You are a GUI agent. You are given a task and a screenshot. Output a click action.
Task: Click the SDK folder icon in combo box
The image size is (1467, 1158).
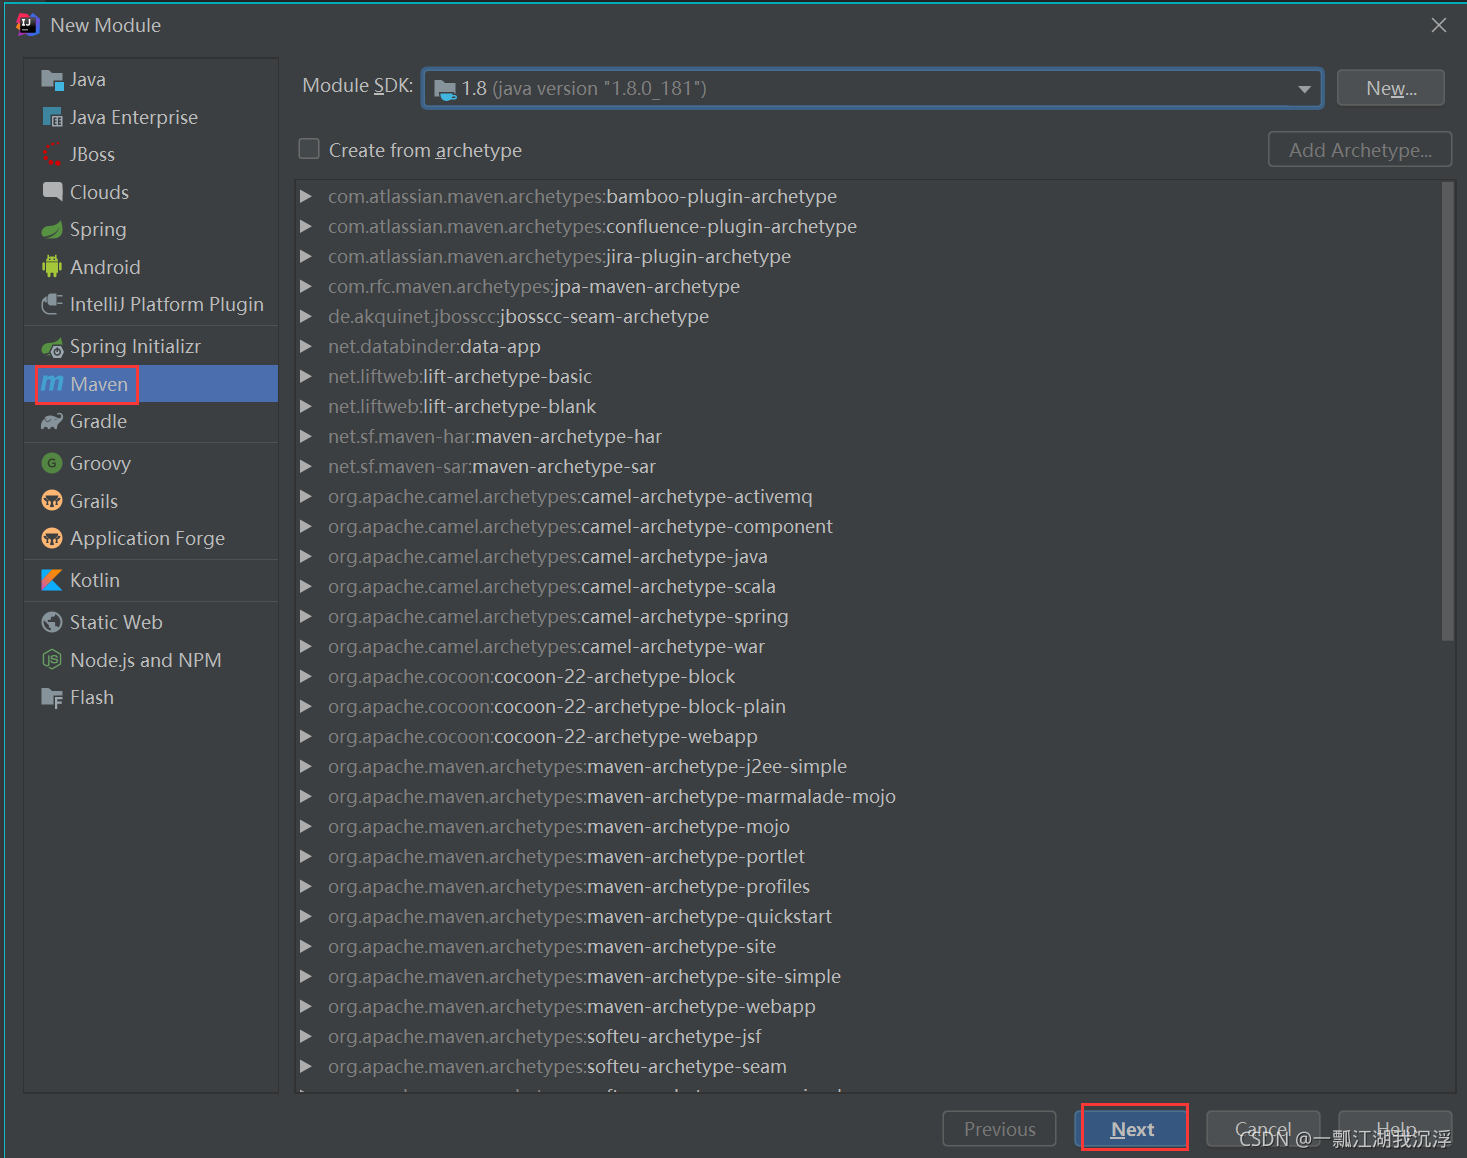[446, 89]
